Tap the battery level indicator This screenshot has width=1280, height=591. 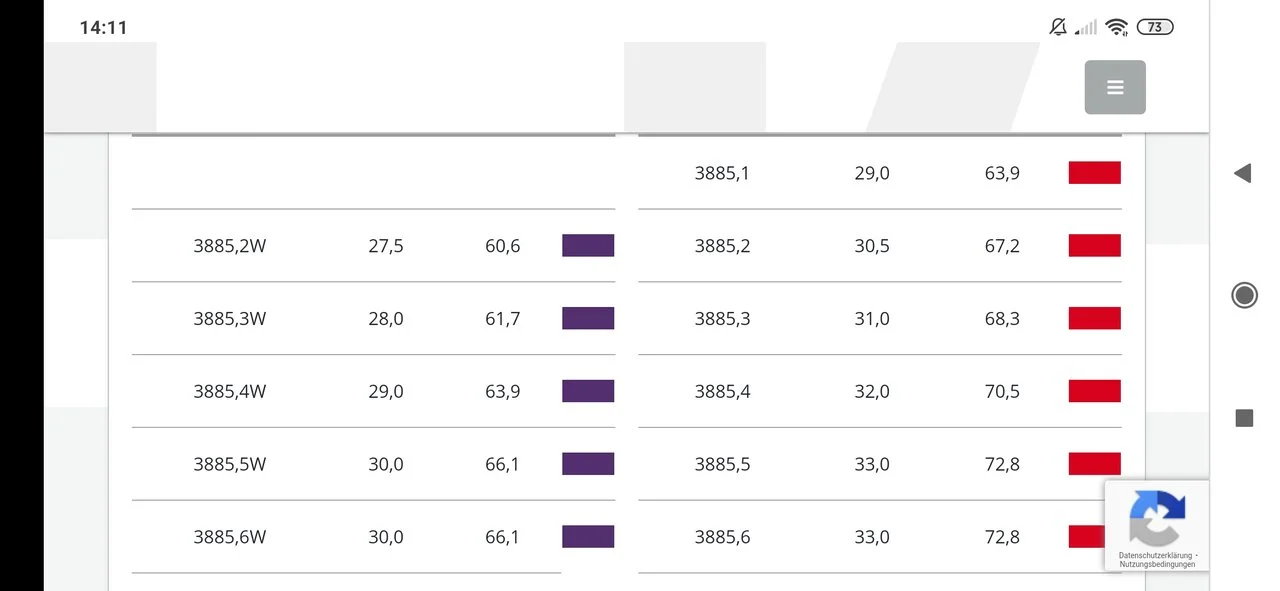[x=1155, y=27]
